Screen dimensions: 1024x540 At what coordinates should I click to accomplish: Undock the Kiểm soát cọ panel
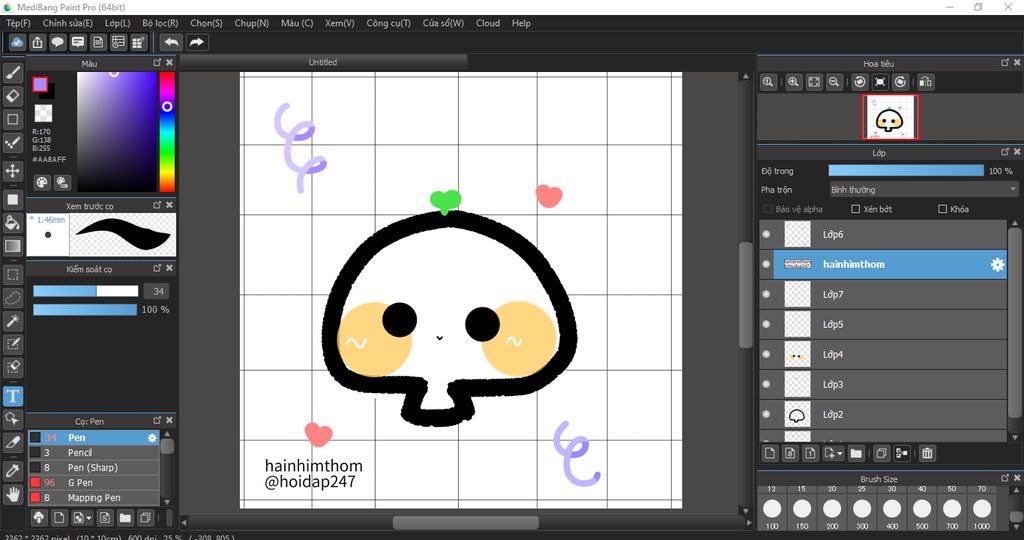point(157,268)
